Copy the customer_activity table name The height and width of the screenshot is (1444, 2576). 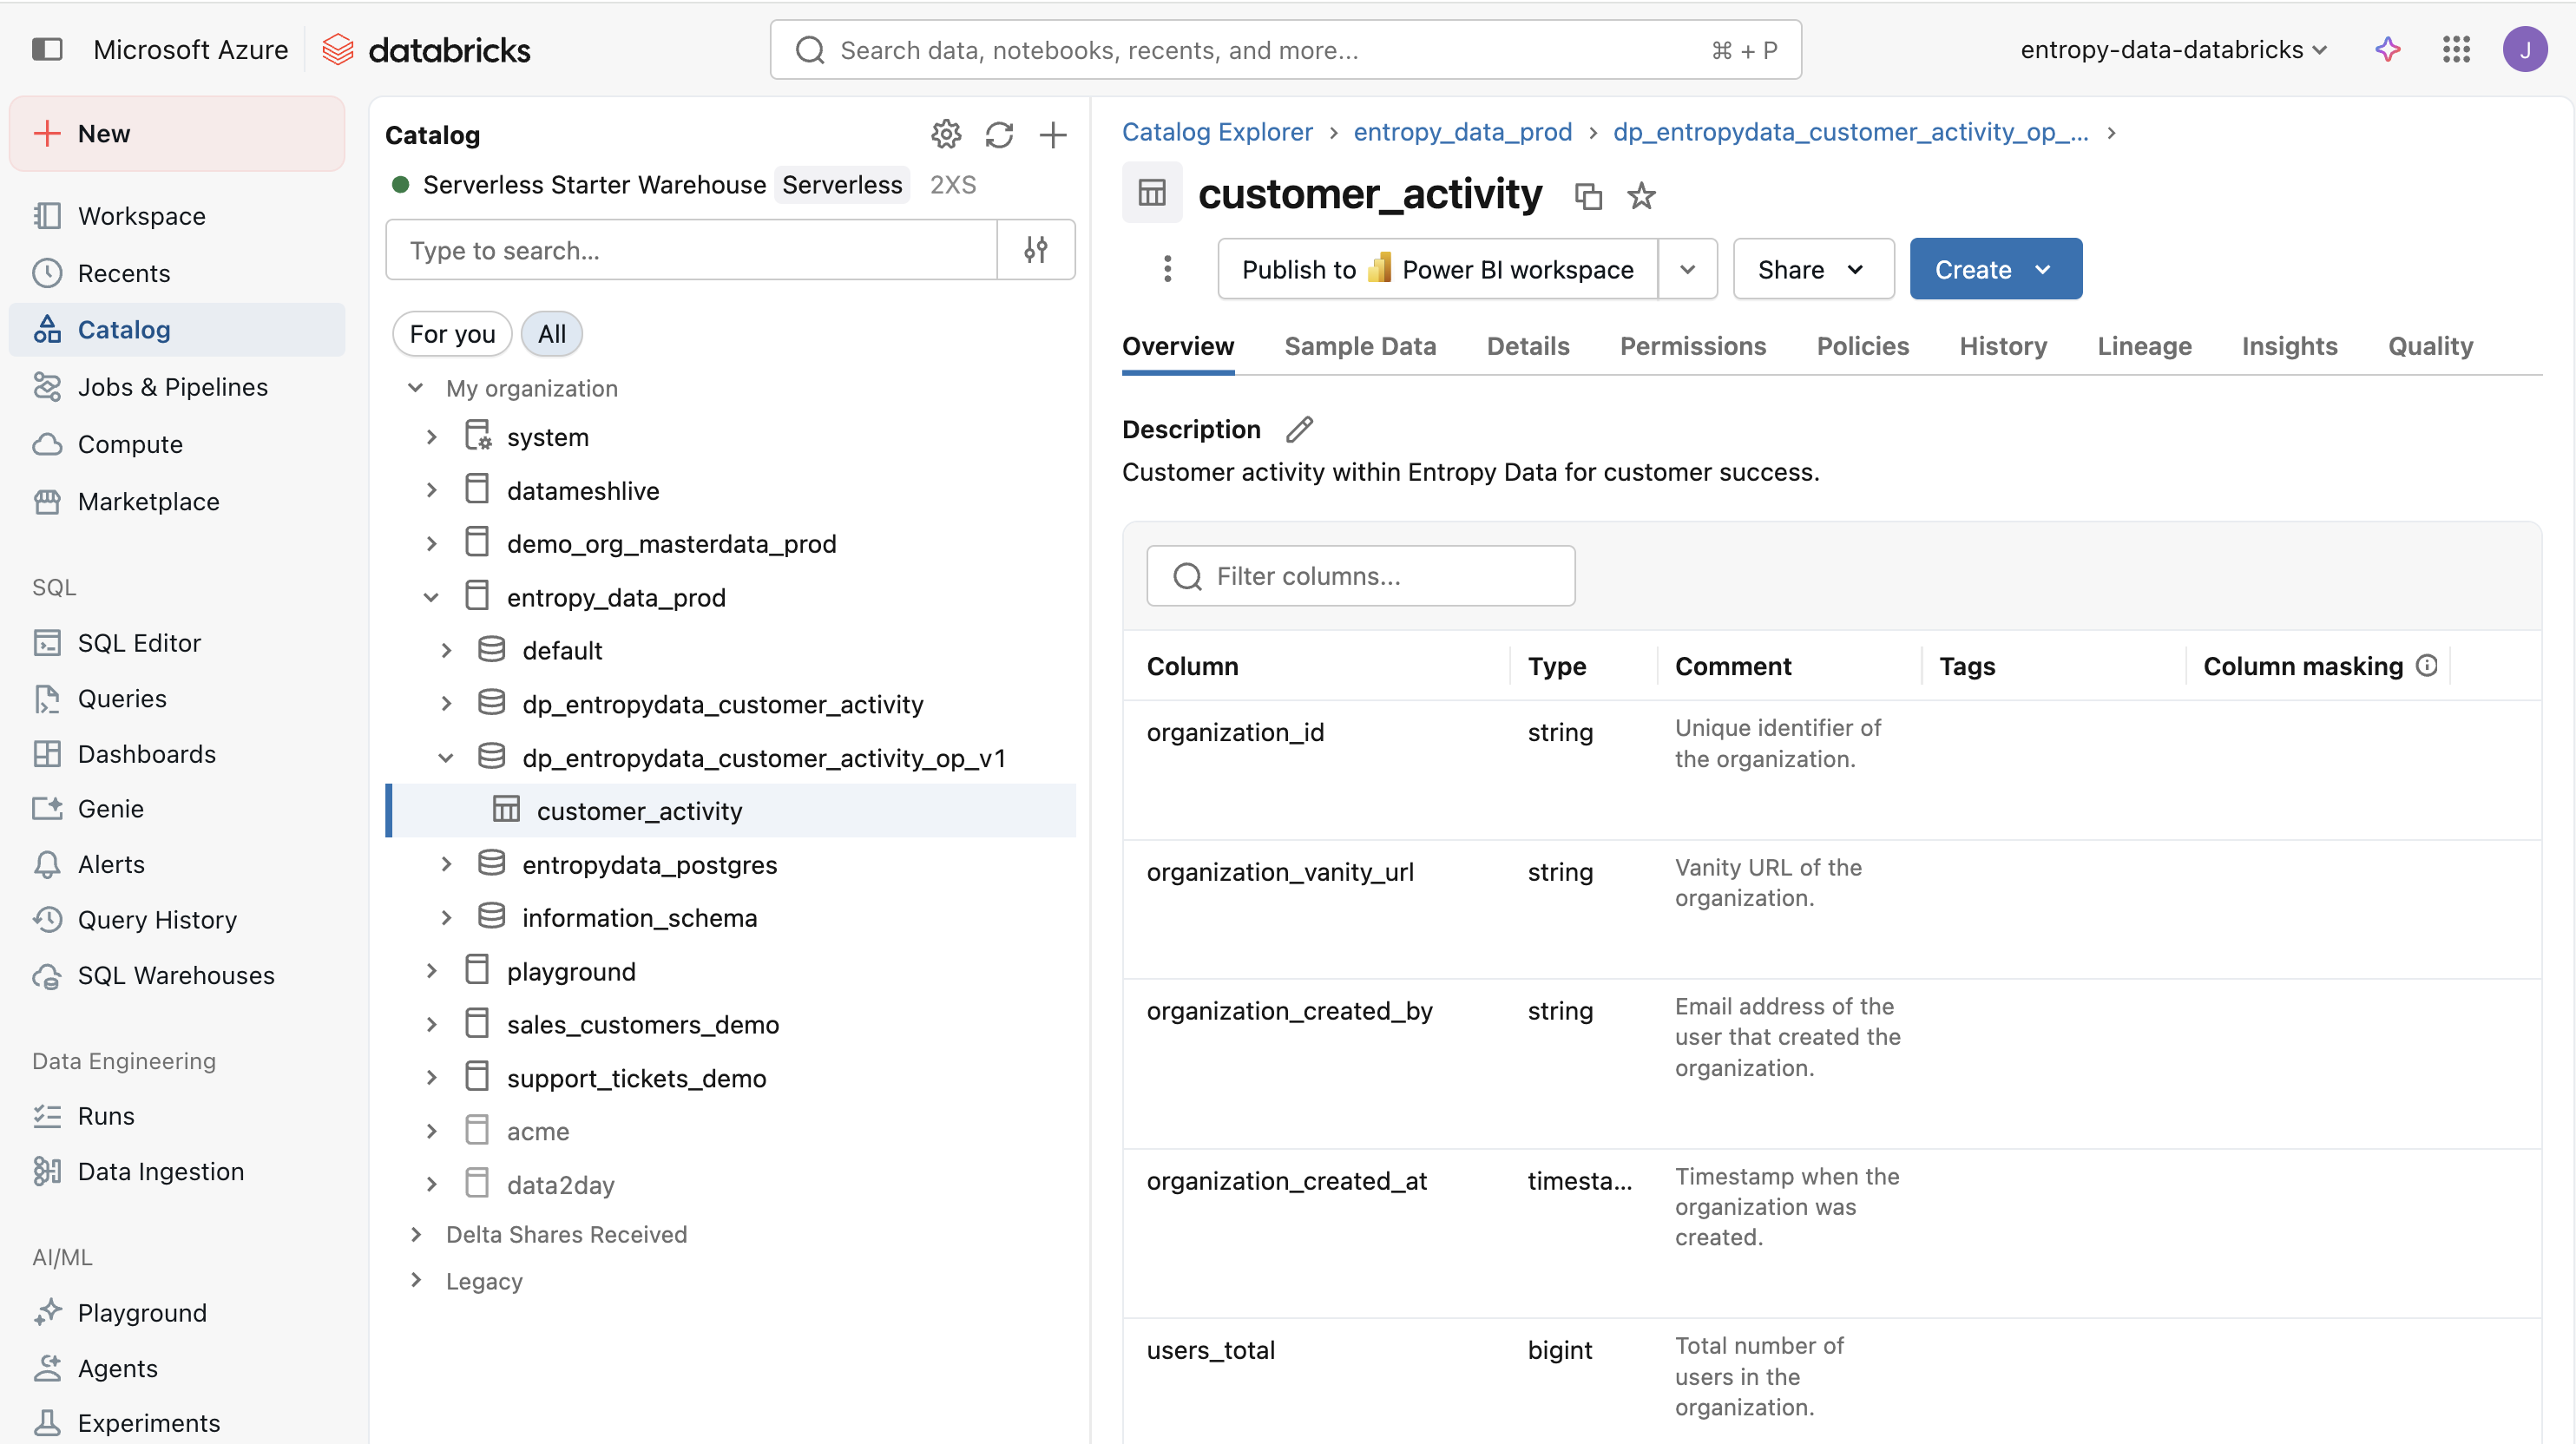(1588, 196)
